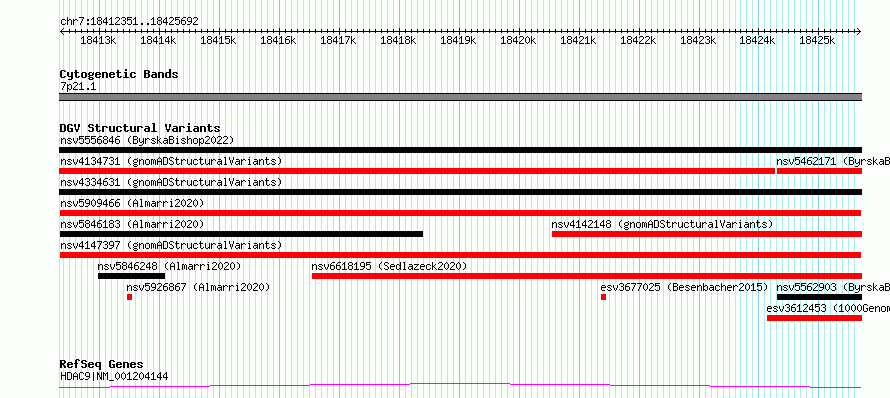Open the nsv5462171 variant label
890x398 pixels.
pos(833,161)
